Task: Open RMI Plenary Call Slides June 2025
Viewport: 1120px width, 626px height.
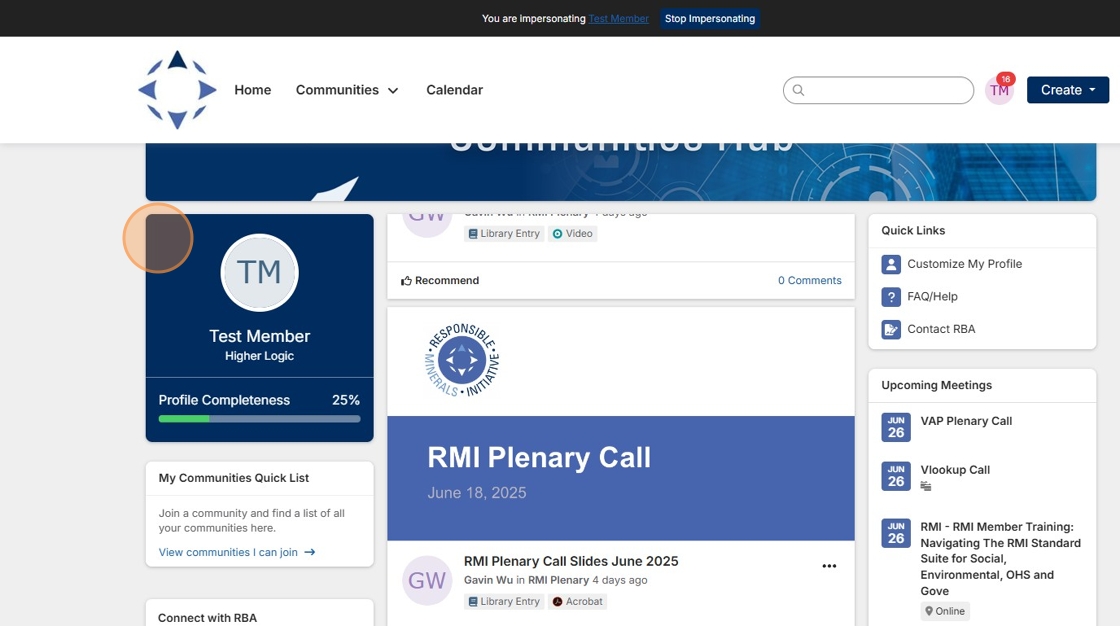Action: [571, 562]
